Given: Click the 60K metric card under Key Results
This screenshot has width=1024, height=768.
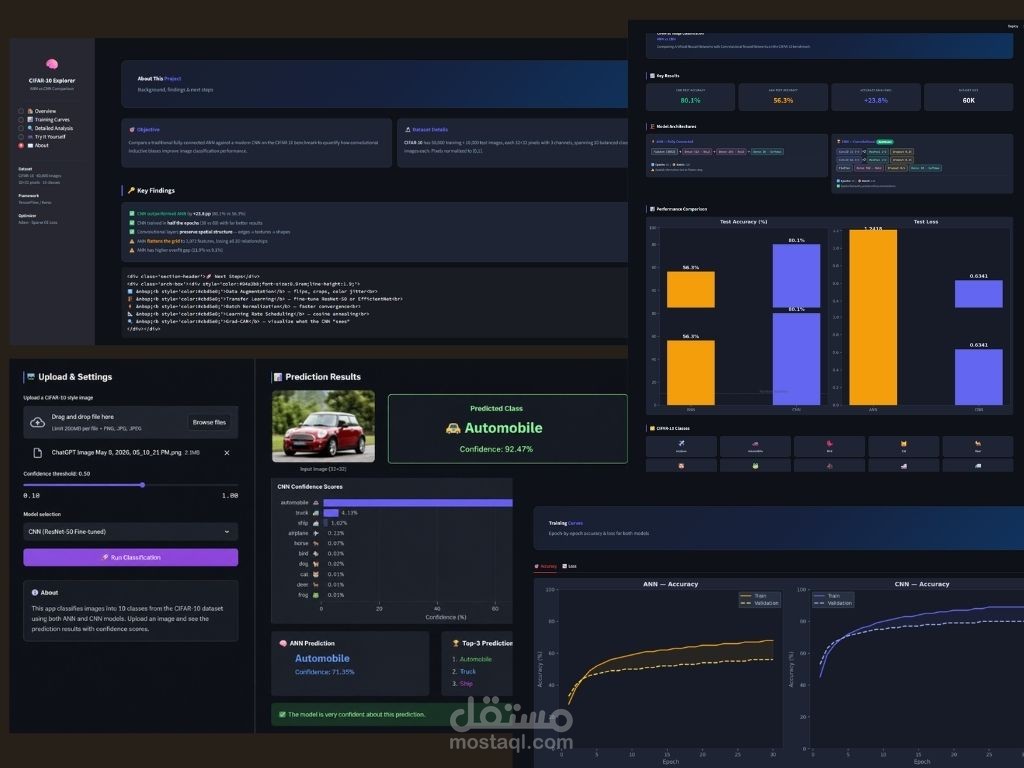Looking at the screenshot, I should pyautogui.click(x=968, y=97).
